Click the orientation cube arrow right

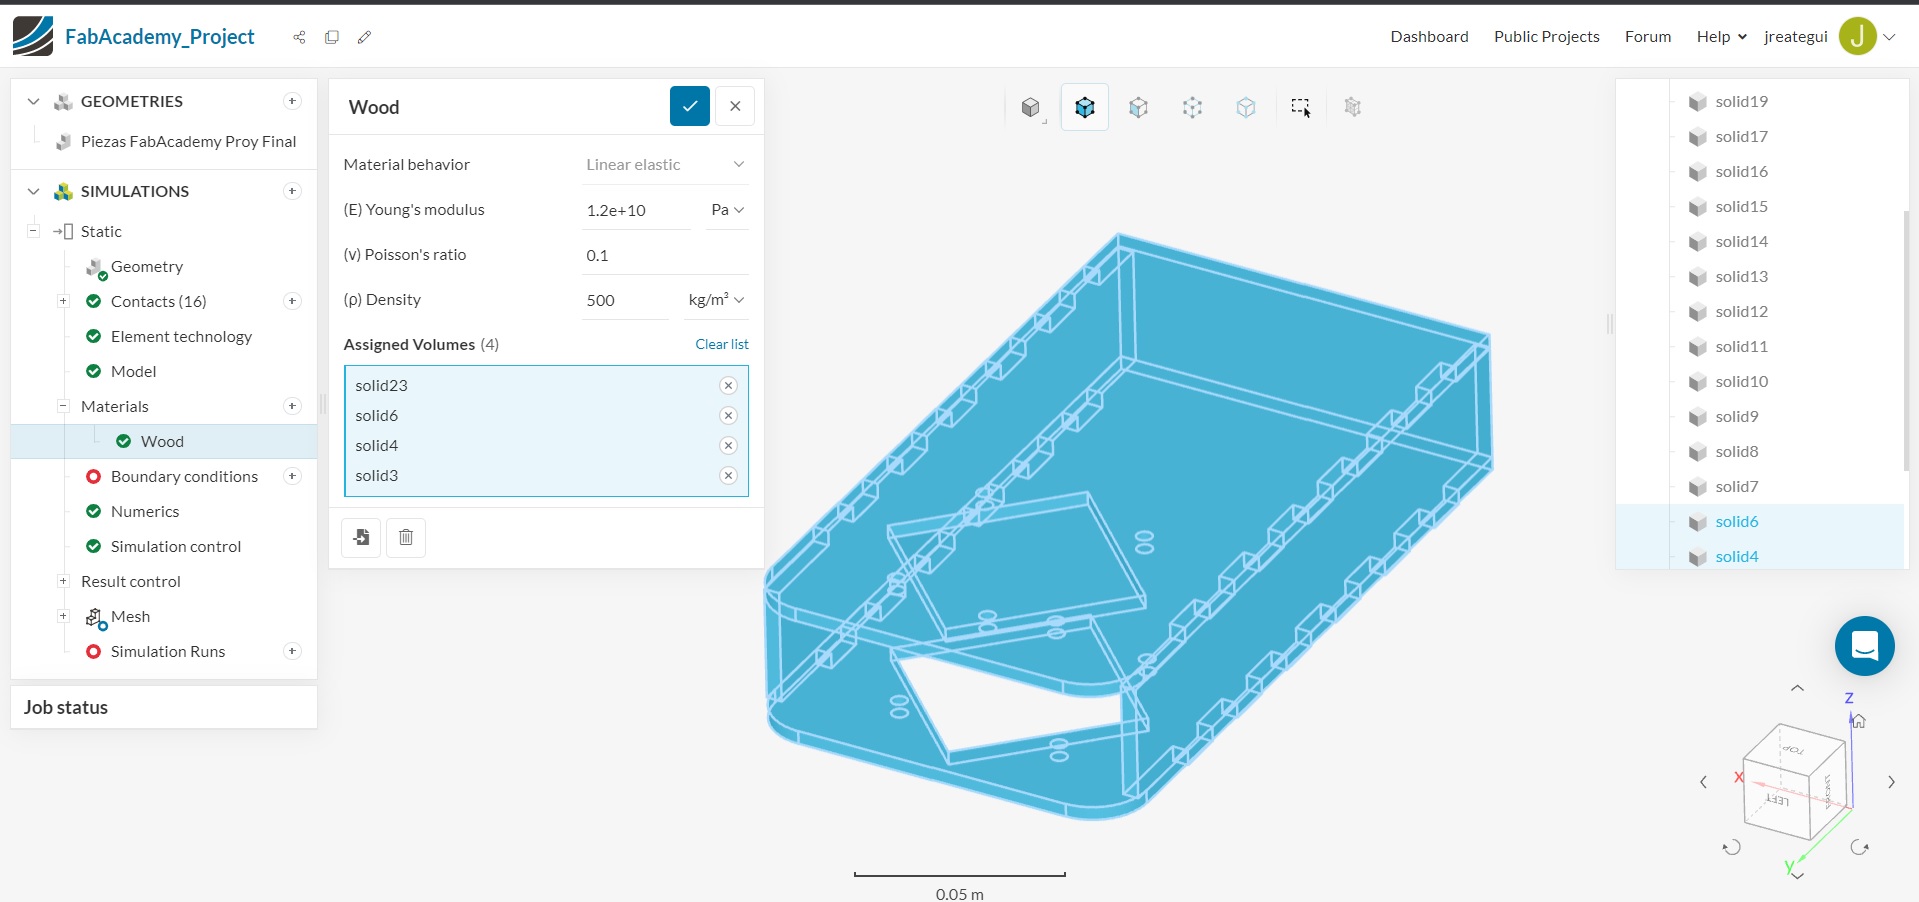[x=1891, y=782]
